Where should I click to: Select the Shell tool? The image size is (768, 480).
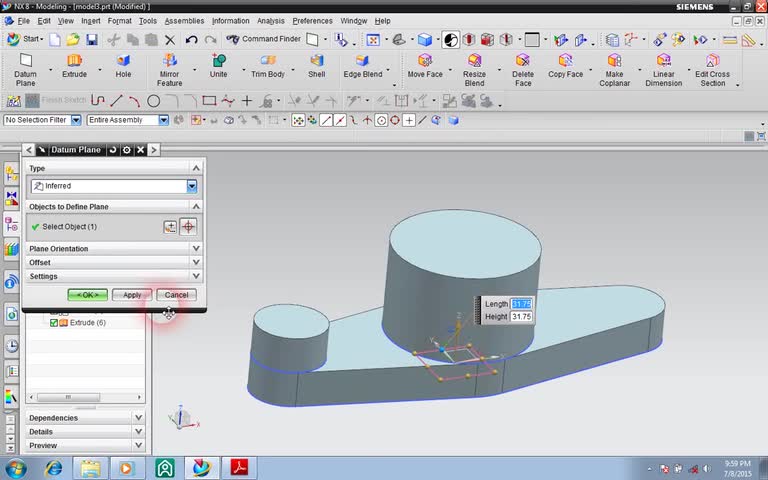(x=316, y=62)
